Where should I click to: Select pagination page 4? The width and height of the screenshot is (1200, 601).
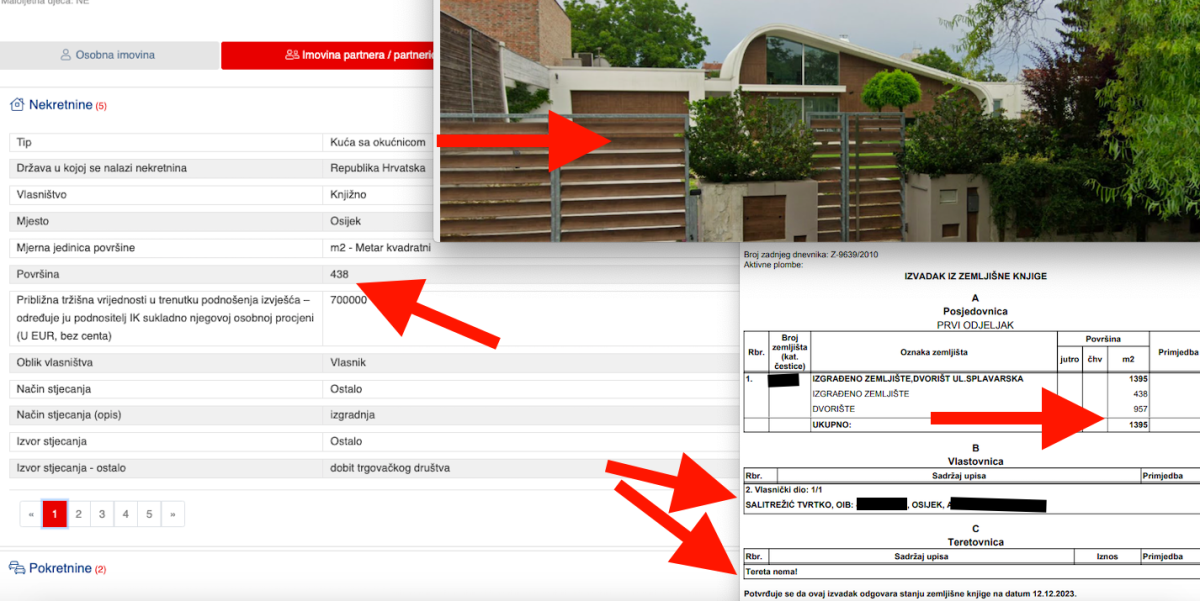coord(125,514)
